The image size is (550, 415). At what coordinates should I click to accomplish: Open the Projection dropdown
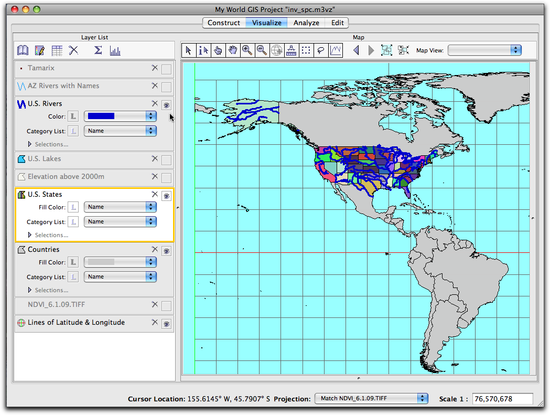pyautogui.click(x=371, y=399)
